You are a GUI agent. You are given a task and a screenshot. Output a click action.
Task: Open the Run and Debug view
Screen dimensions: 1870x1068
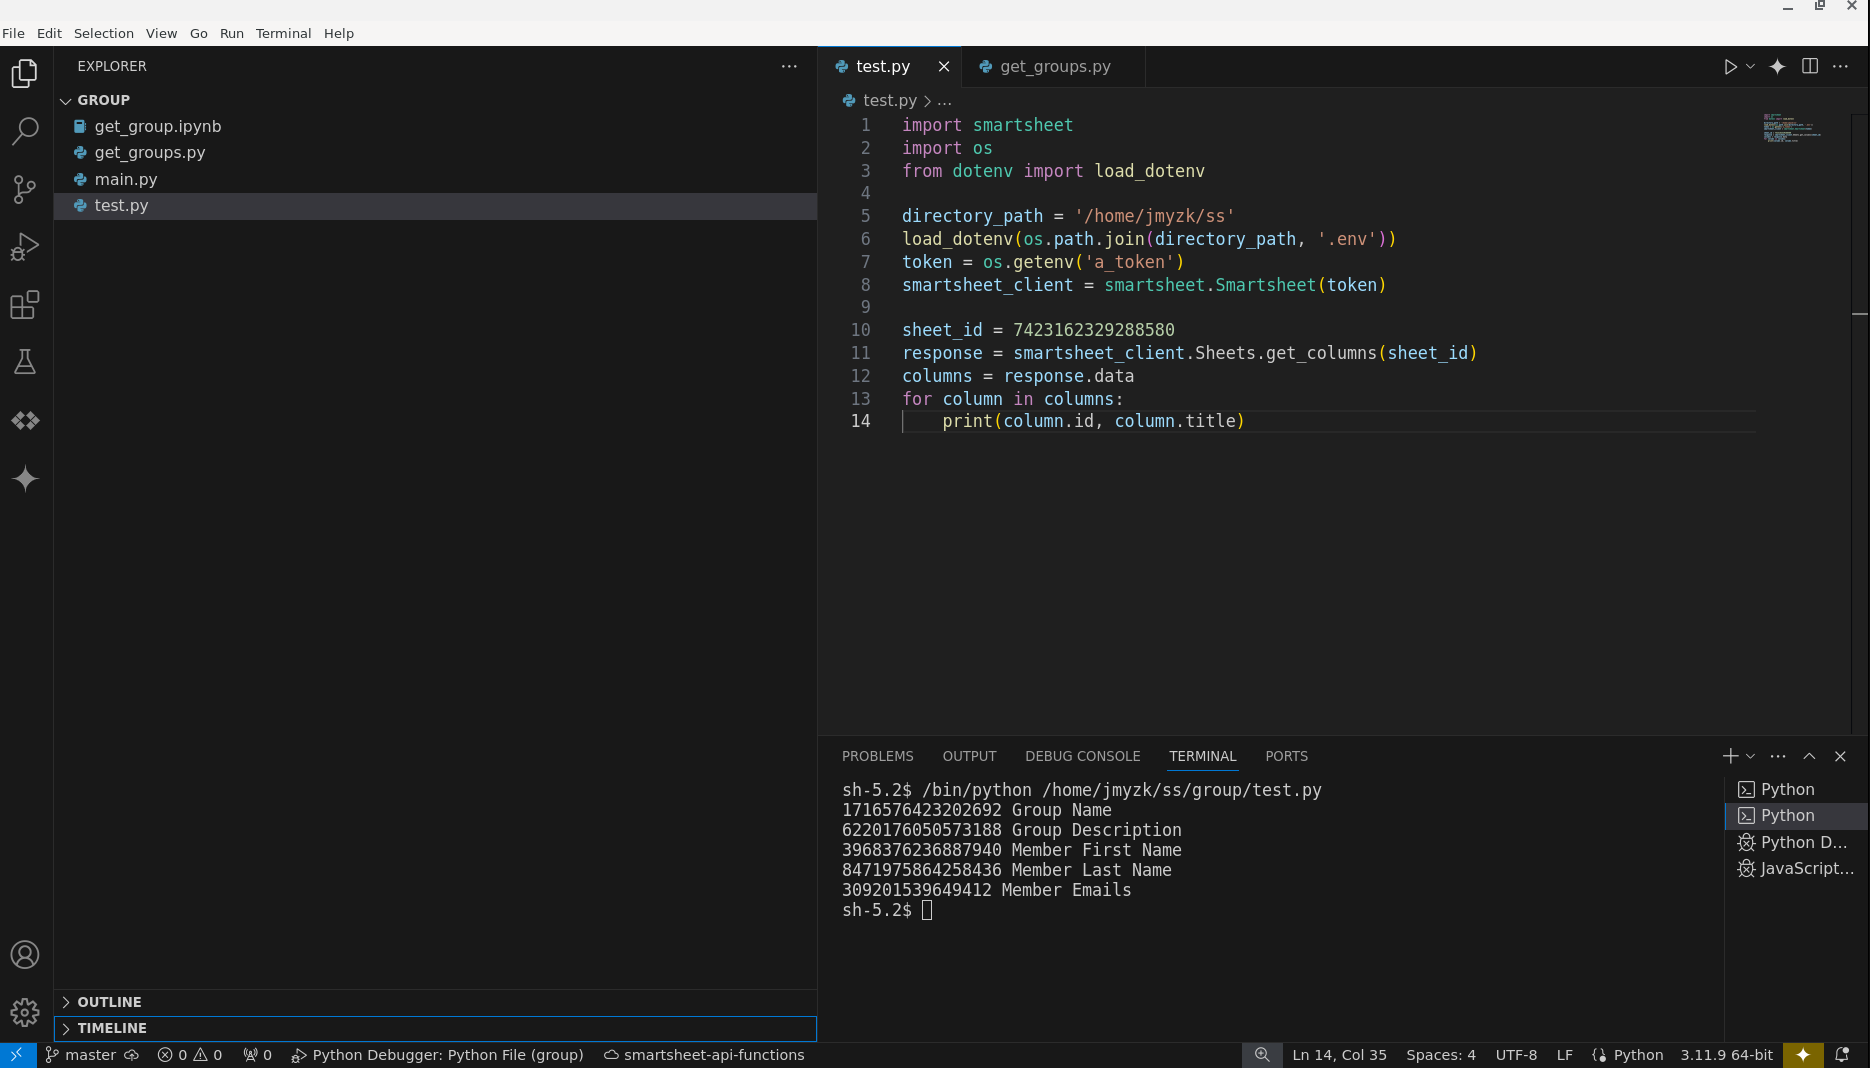pyautogui.click(x=25, y=247)
